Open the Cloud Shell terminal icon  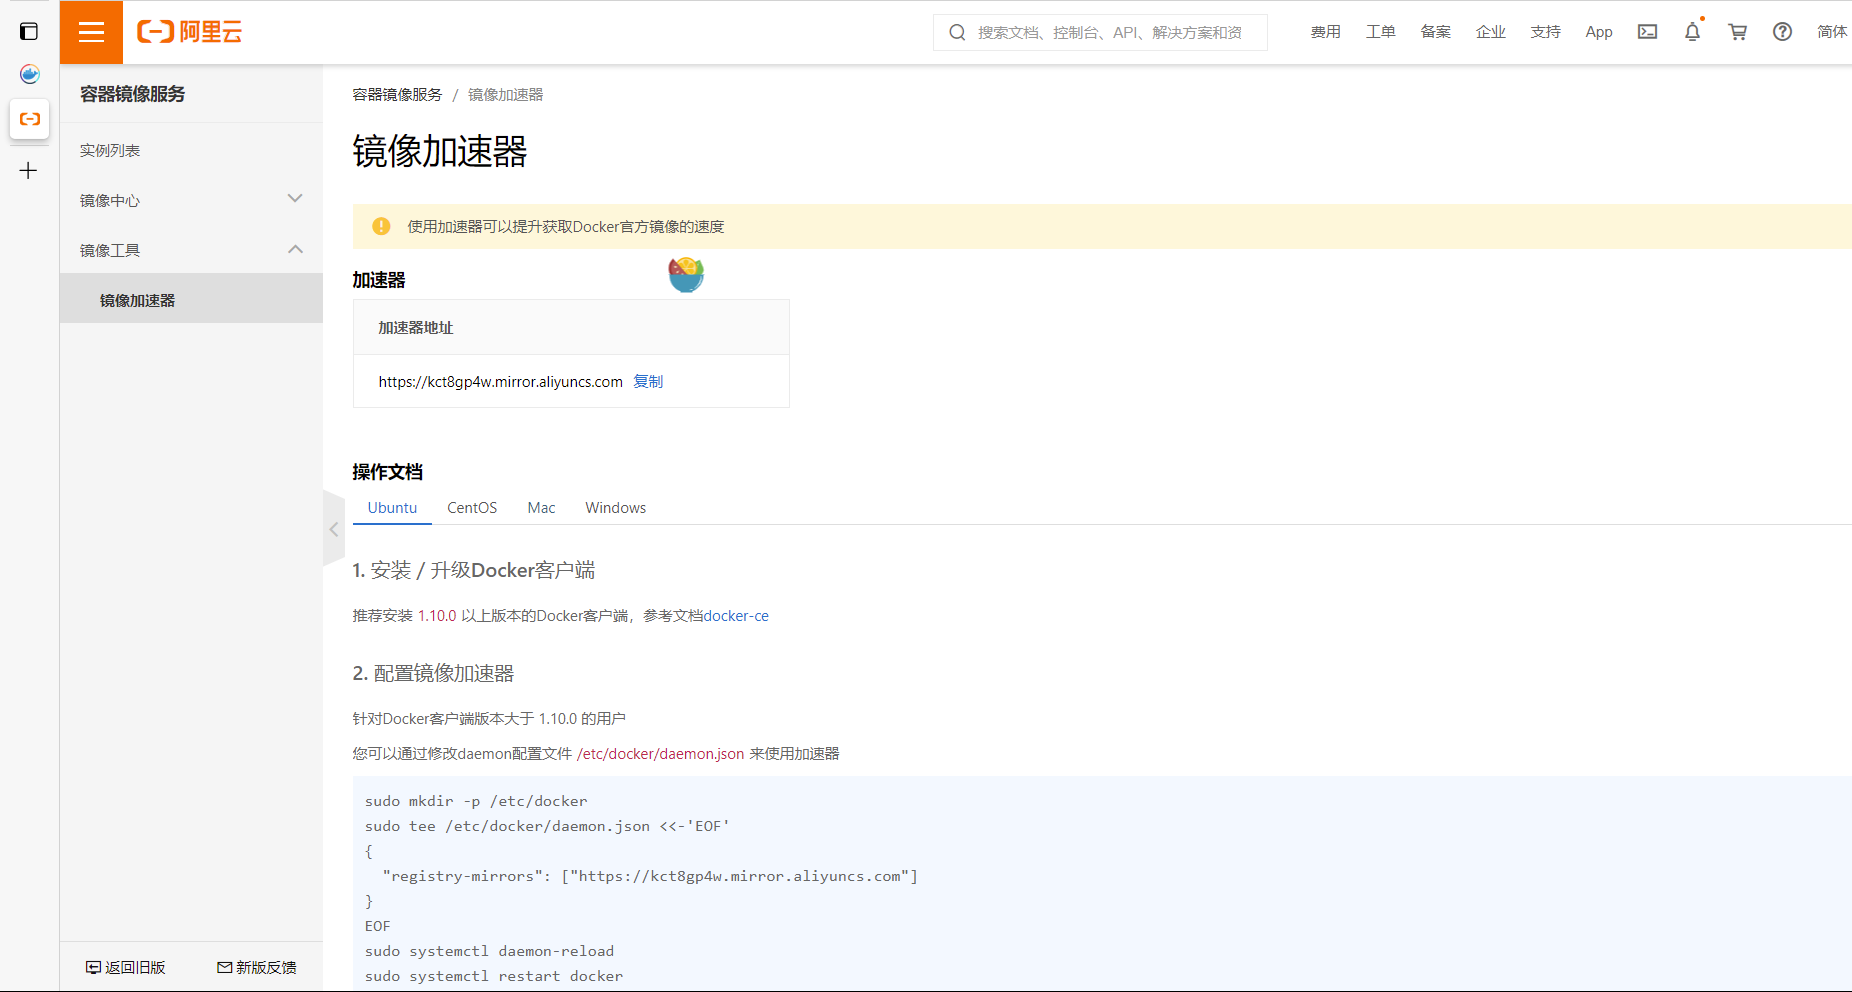click(x=1647, y=32)
